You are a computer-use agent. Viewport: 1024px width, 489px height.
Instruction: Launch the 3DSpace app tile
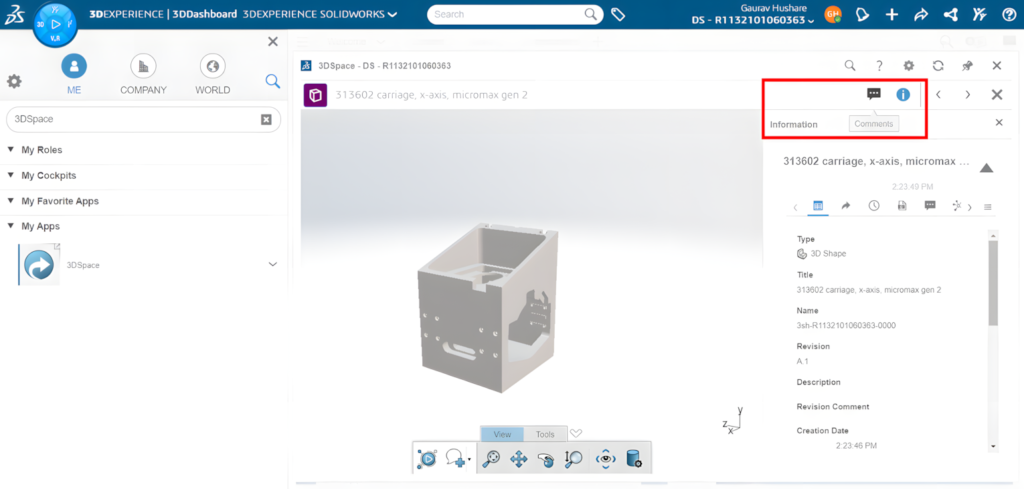[x=40, y=264]
